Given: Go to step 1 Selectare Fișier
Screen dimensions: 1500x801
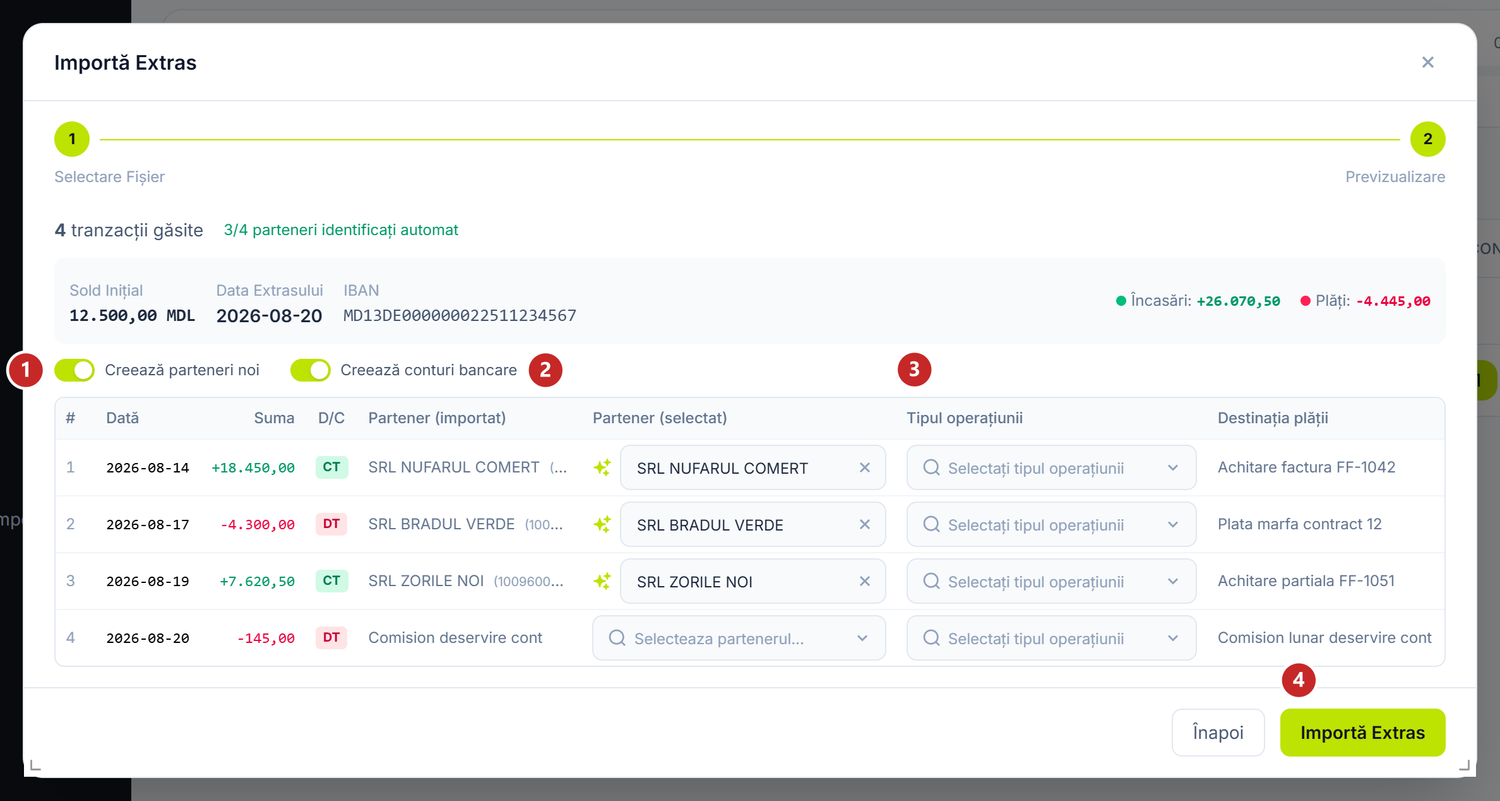Looking at the screenshot, I should (72, 139).
